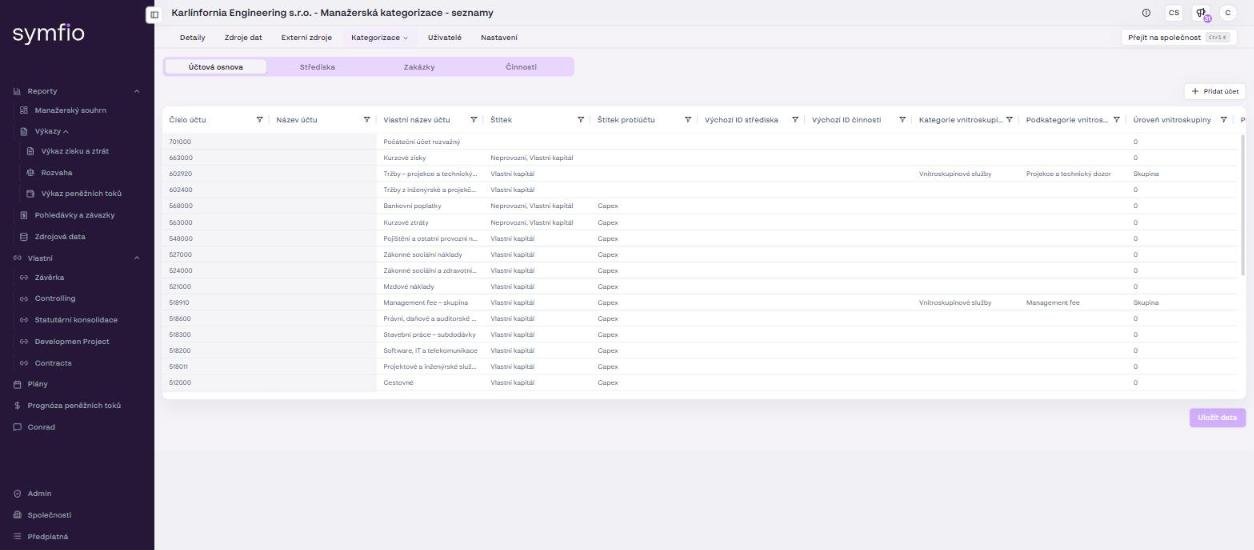
Task: Open the announcements megaphone icon
Action: click(x=1199, y=14)
